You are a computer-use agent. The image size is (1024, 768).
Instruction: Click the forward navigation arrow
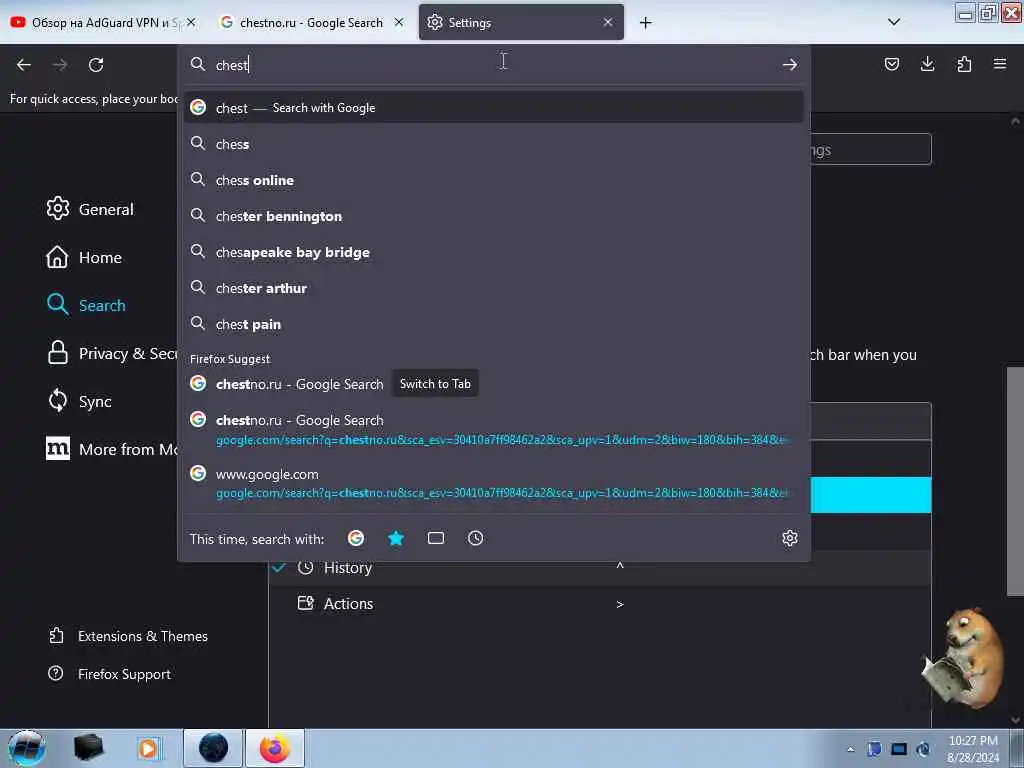point(59,65)
